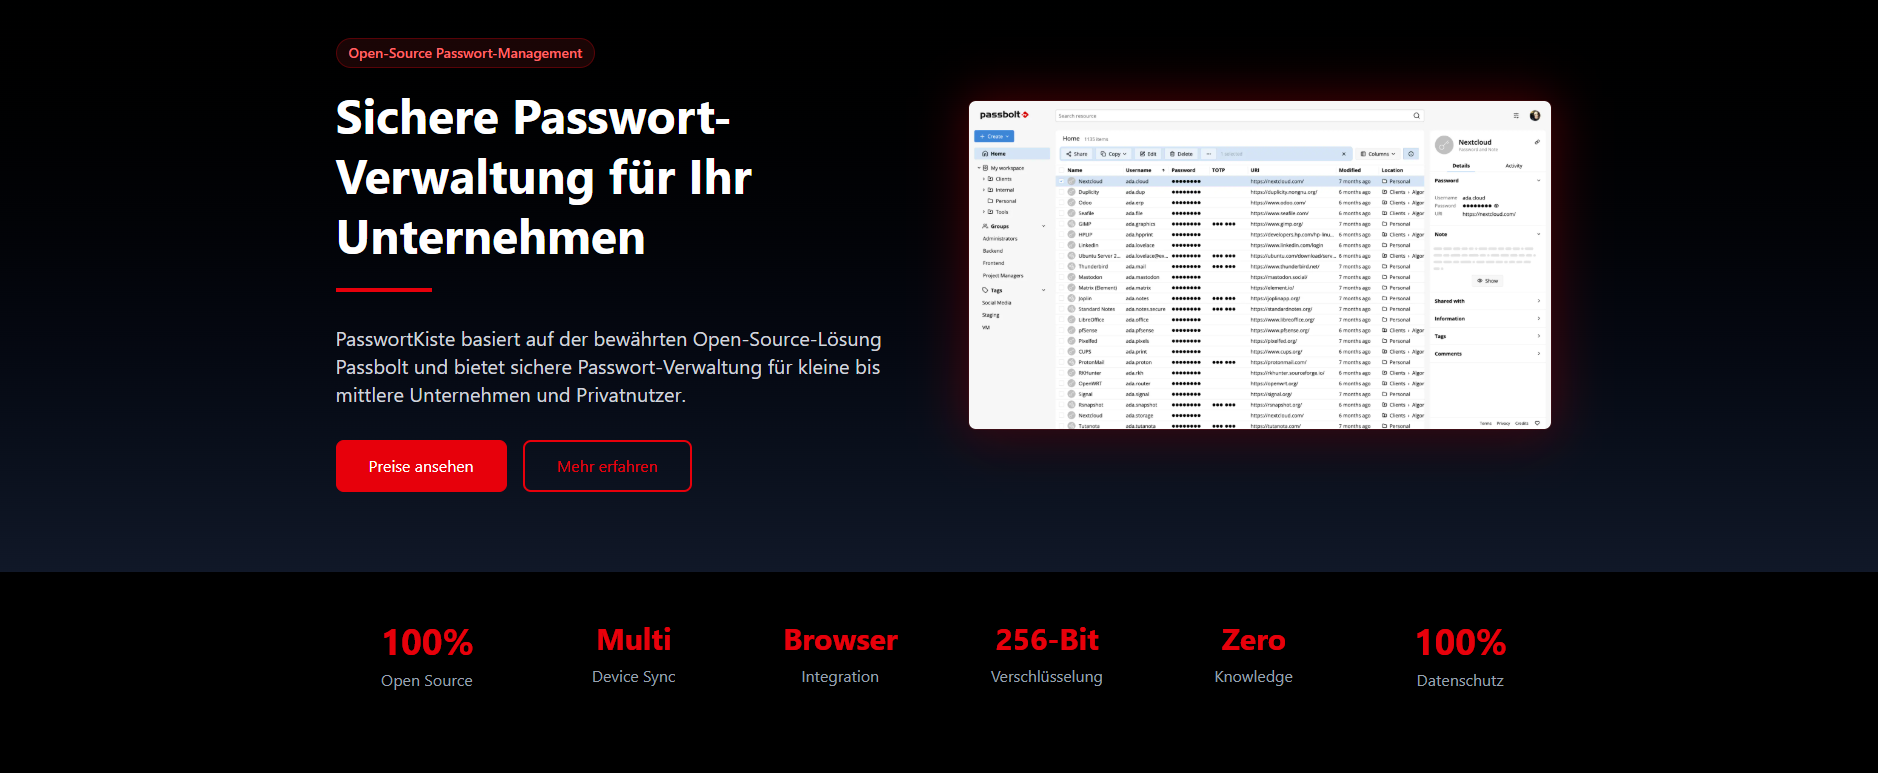Click the 'Open Source' stat label
Screen dimensions: 1878x773
pos(427,680)
